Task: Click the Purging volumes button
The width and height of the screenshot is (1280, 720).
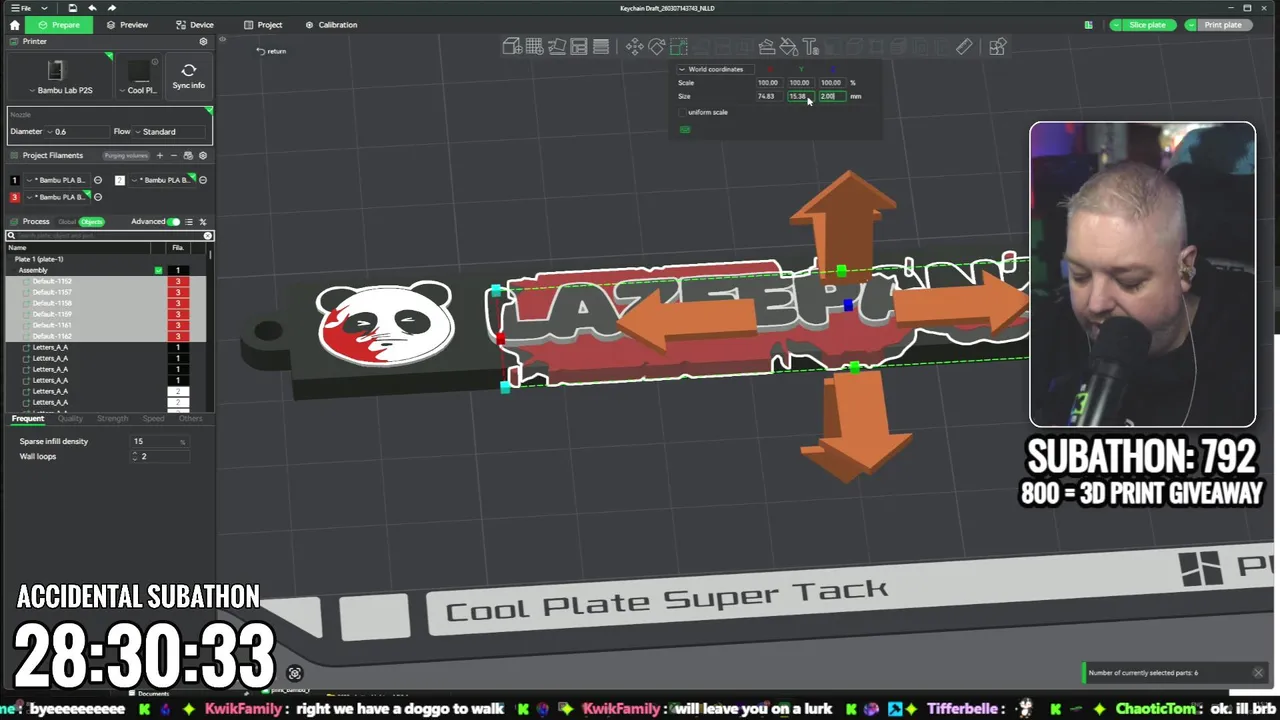Action: [x=126, y=155]
